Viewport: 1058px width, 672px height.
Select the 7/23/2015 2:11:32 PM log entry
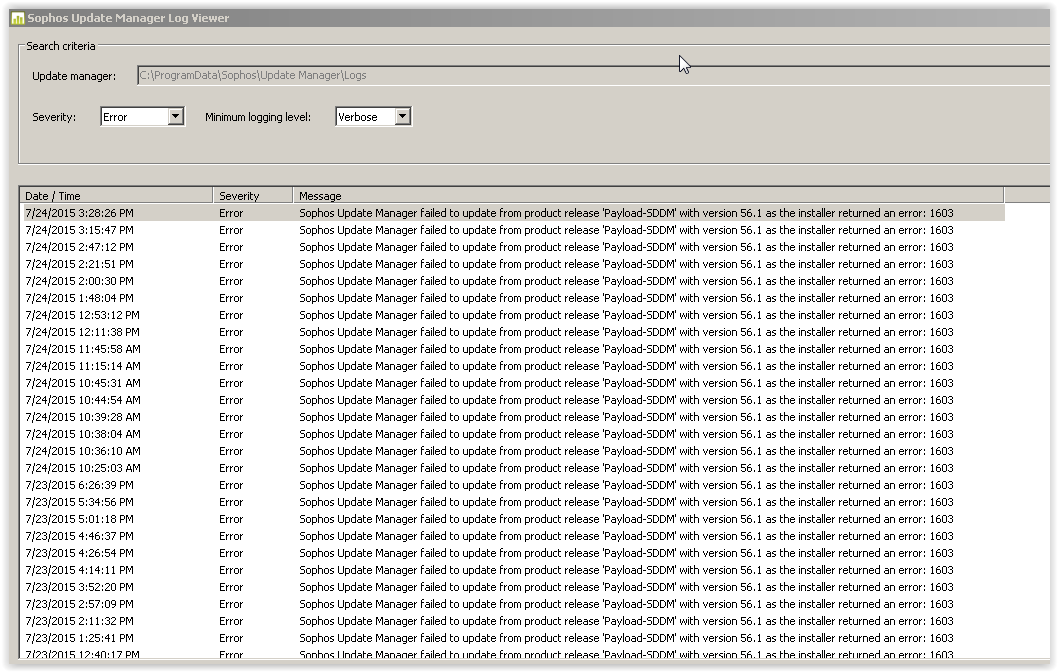coord(513,621)
